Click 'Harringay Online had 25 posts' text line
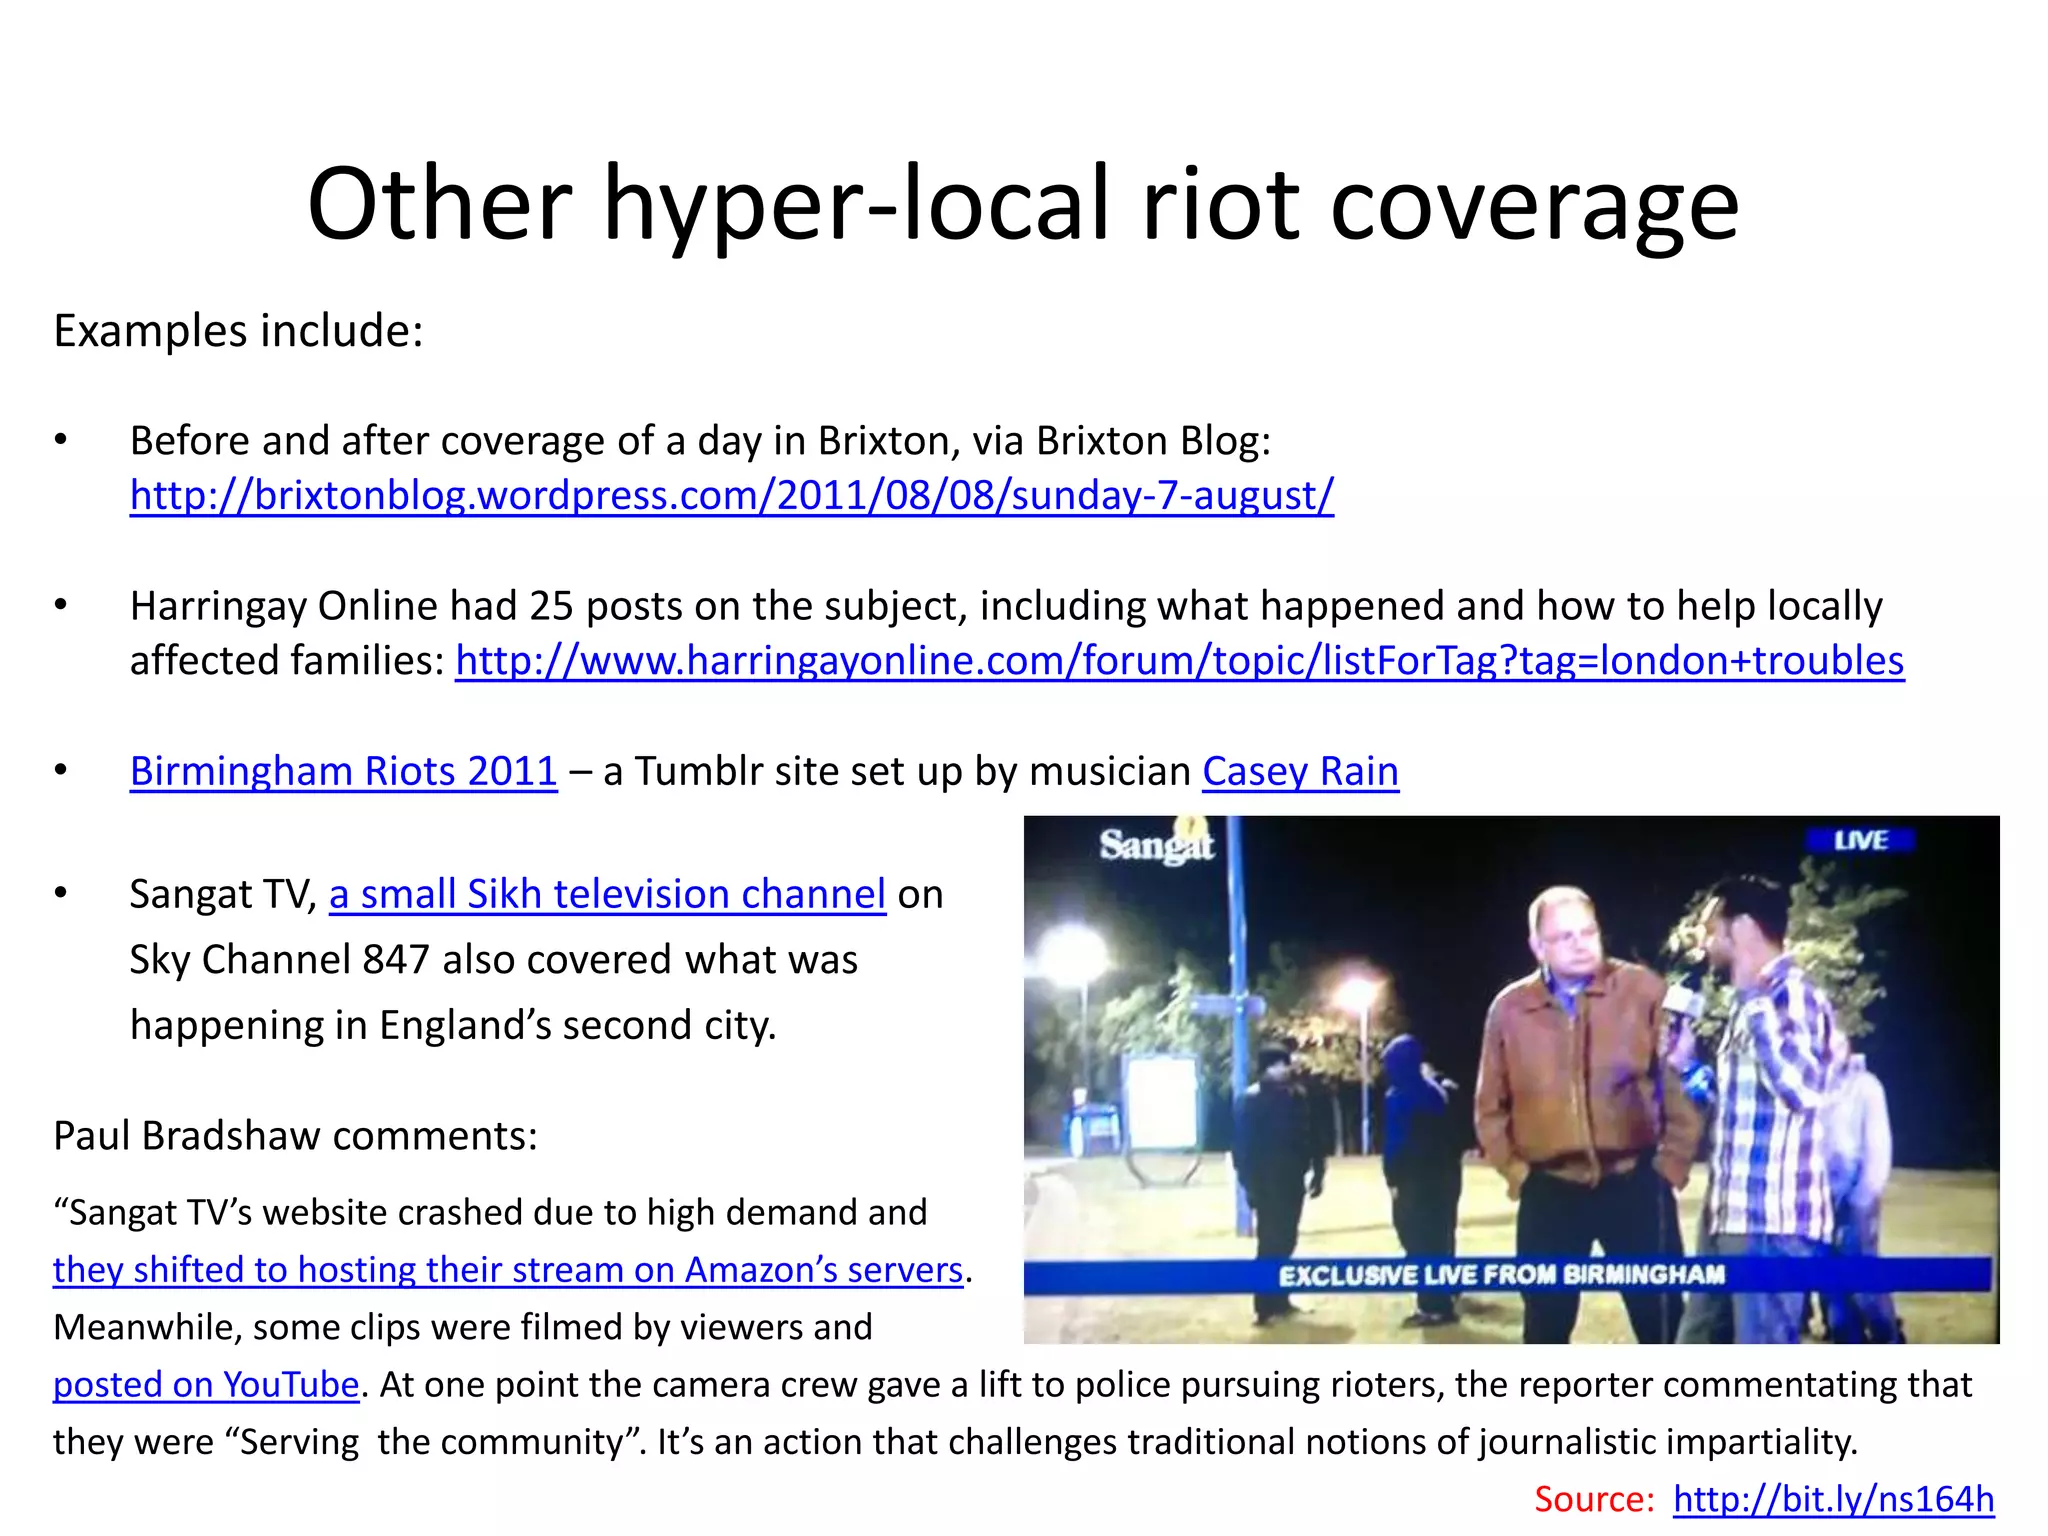This screenshot has width=2048, height=1536. pyautogui.click(x=1006, y=606)
